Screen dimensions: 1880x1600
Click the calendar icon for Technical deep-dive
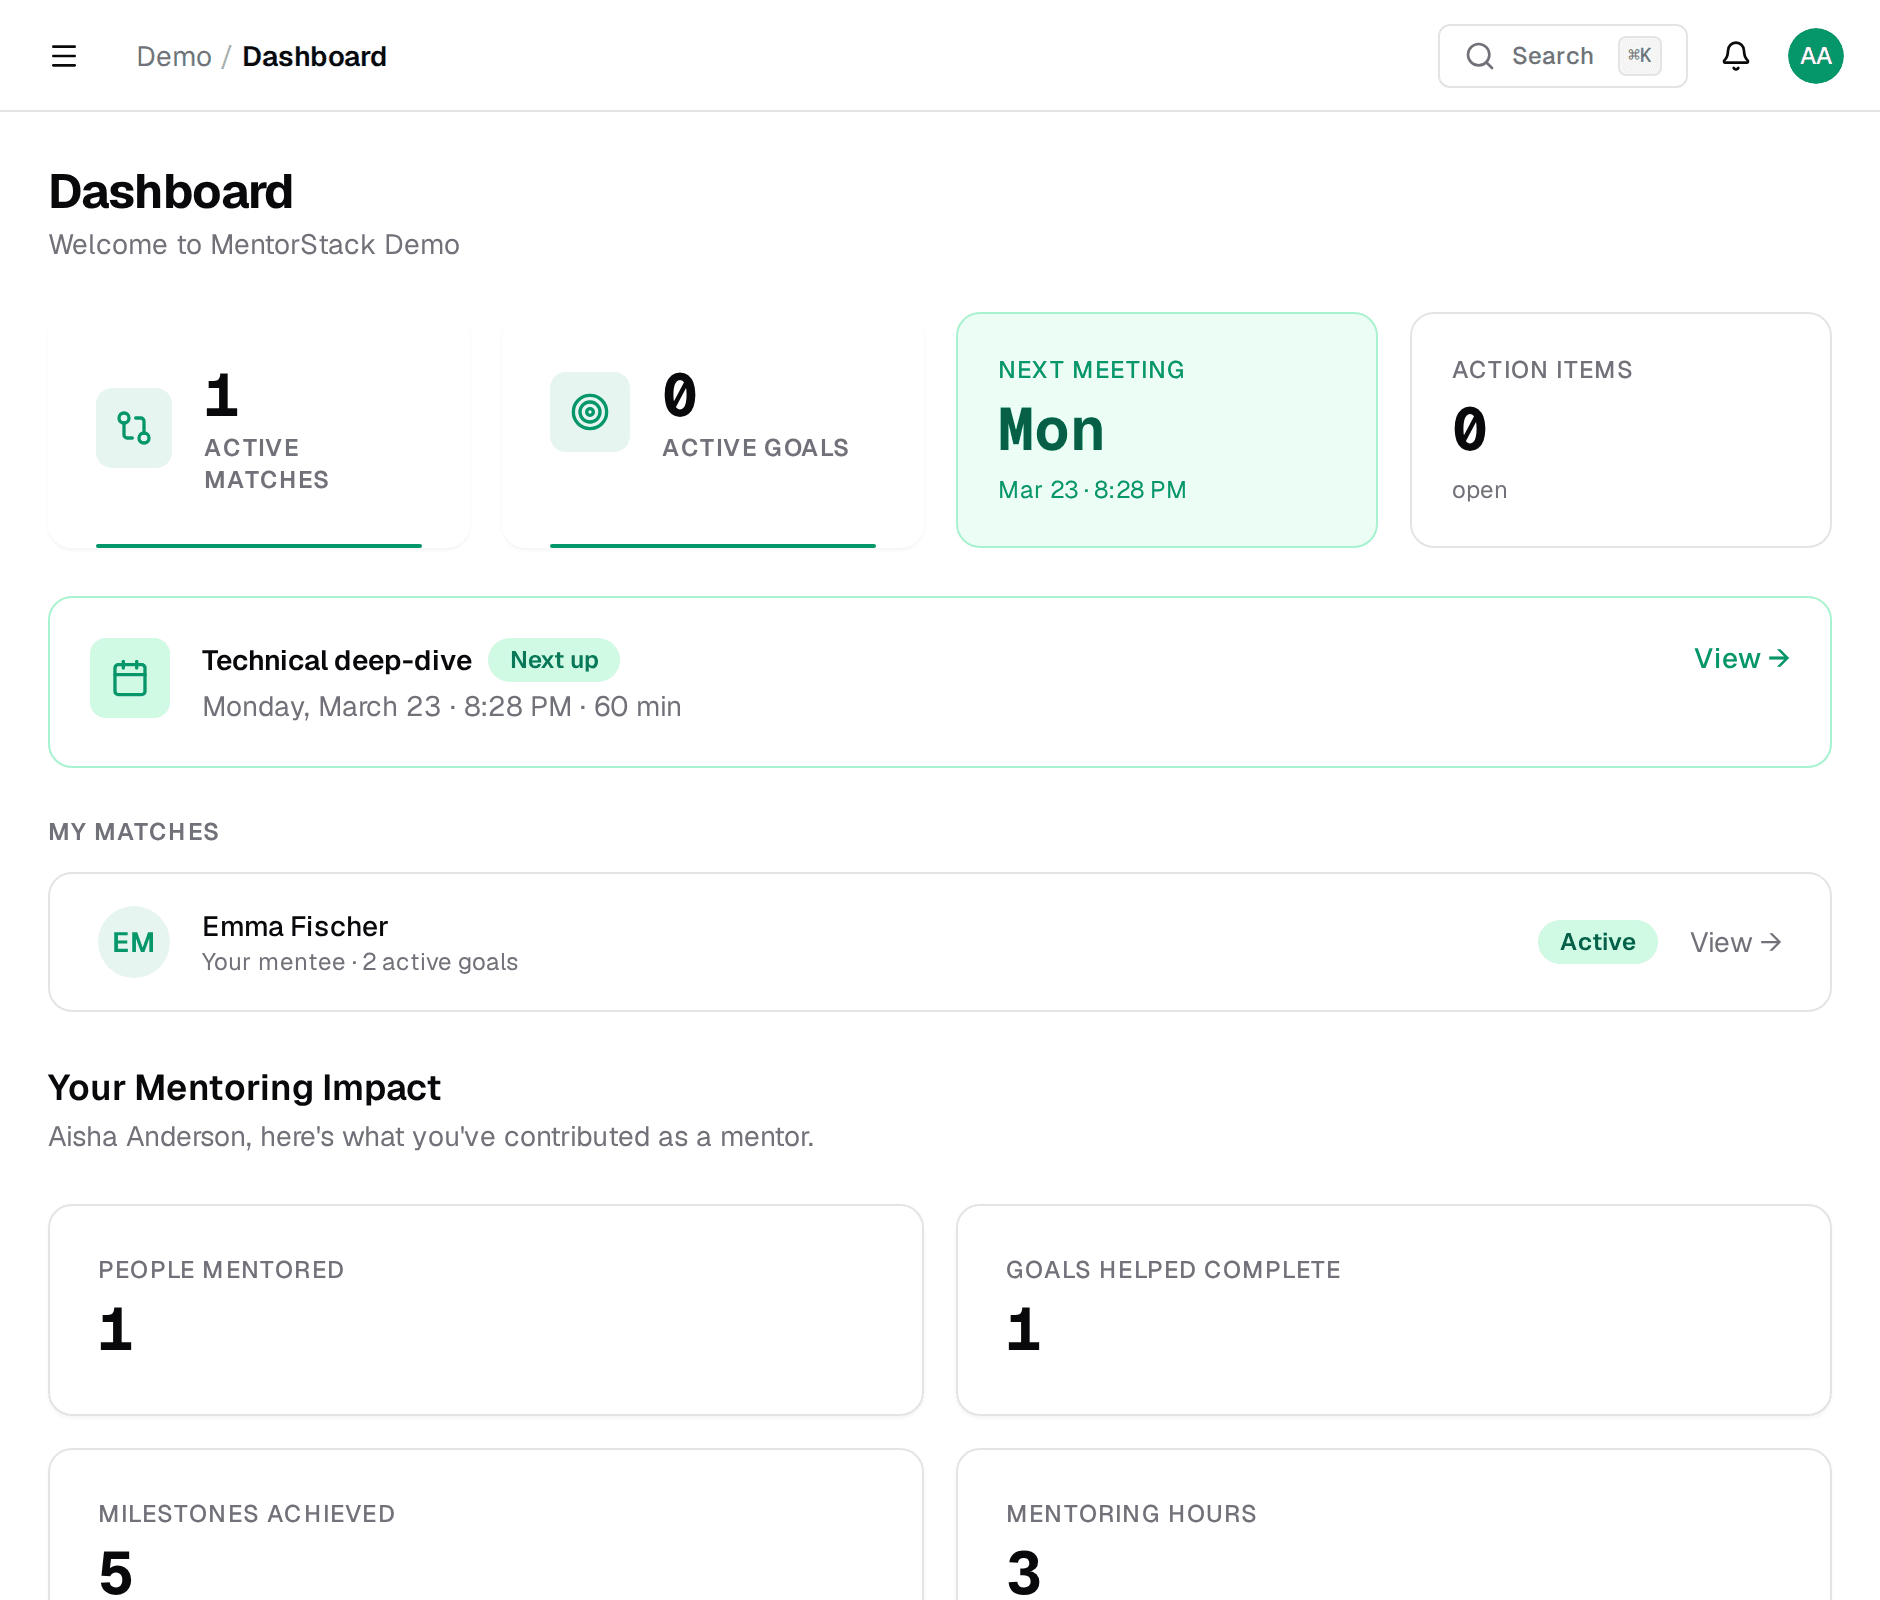click(130, 678)
